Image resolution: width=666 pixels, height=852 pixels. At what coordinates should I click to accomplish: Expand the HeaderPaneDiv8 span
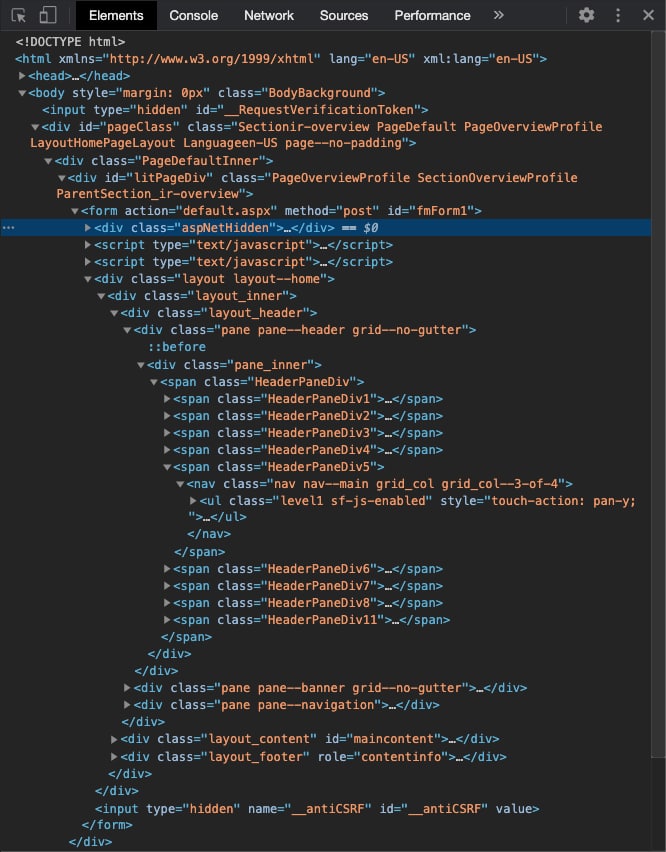click(x=167, y=603)
